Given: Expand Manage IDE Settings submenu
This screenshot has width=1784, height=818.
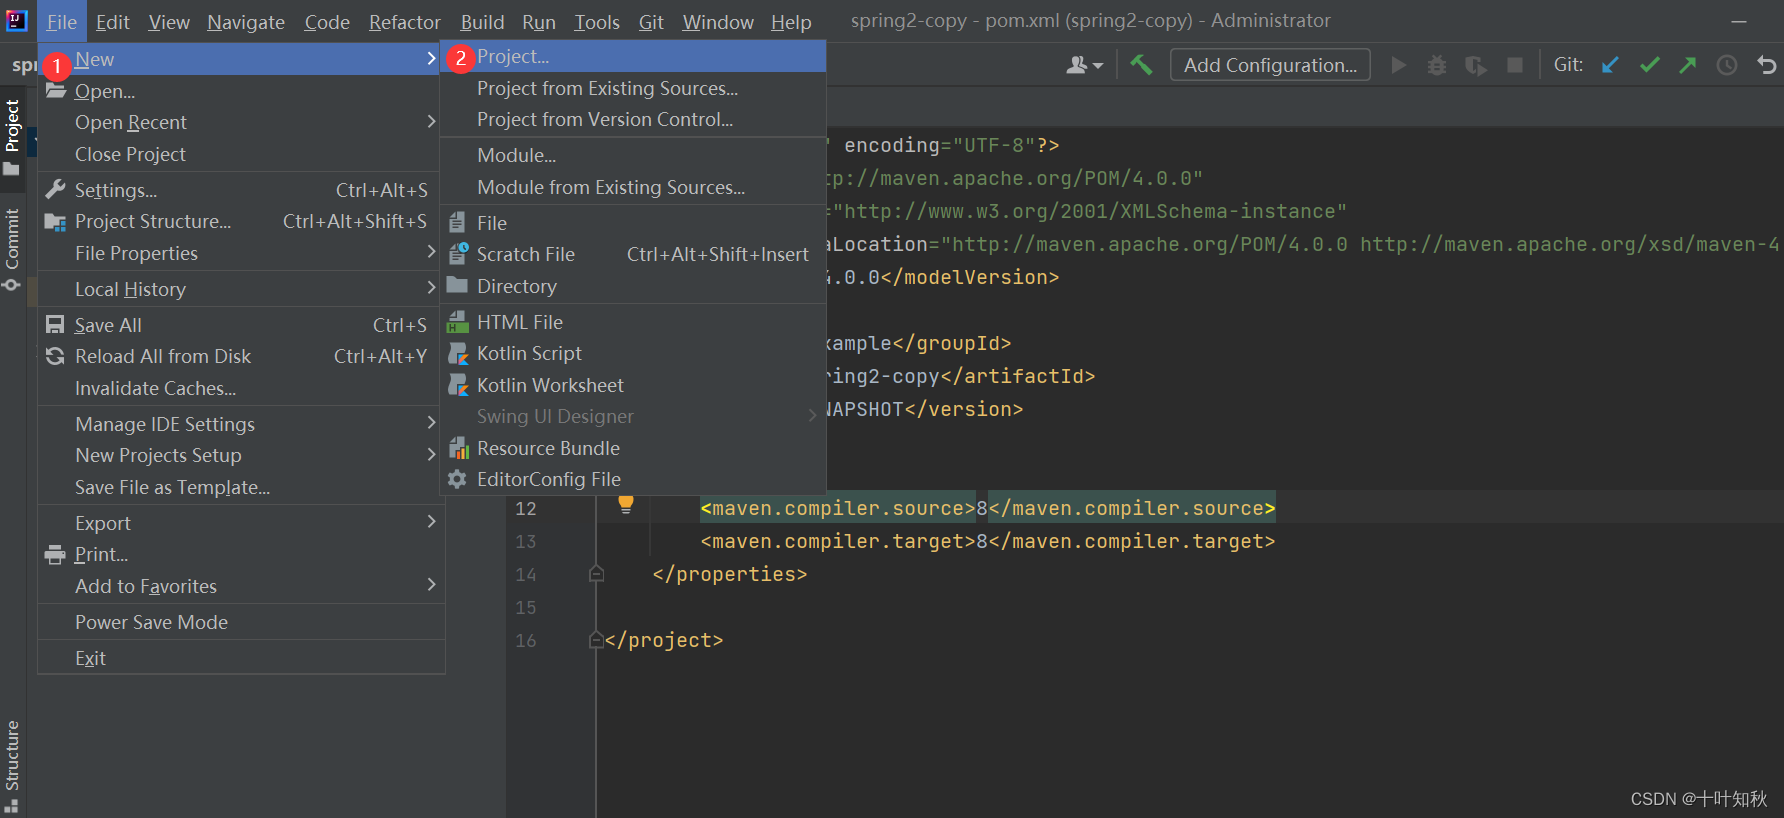Looking at the screenshot, I should click(241, 424).
